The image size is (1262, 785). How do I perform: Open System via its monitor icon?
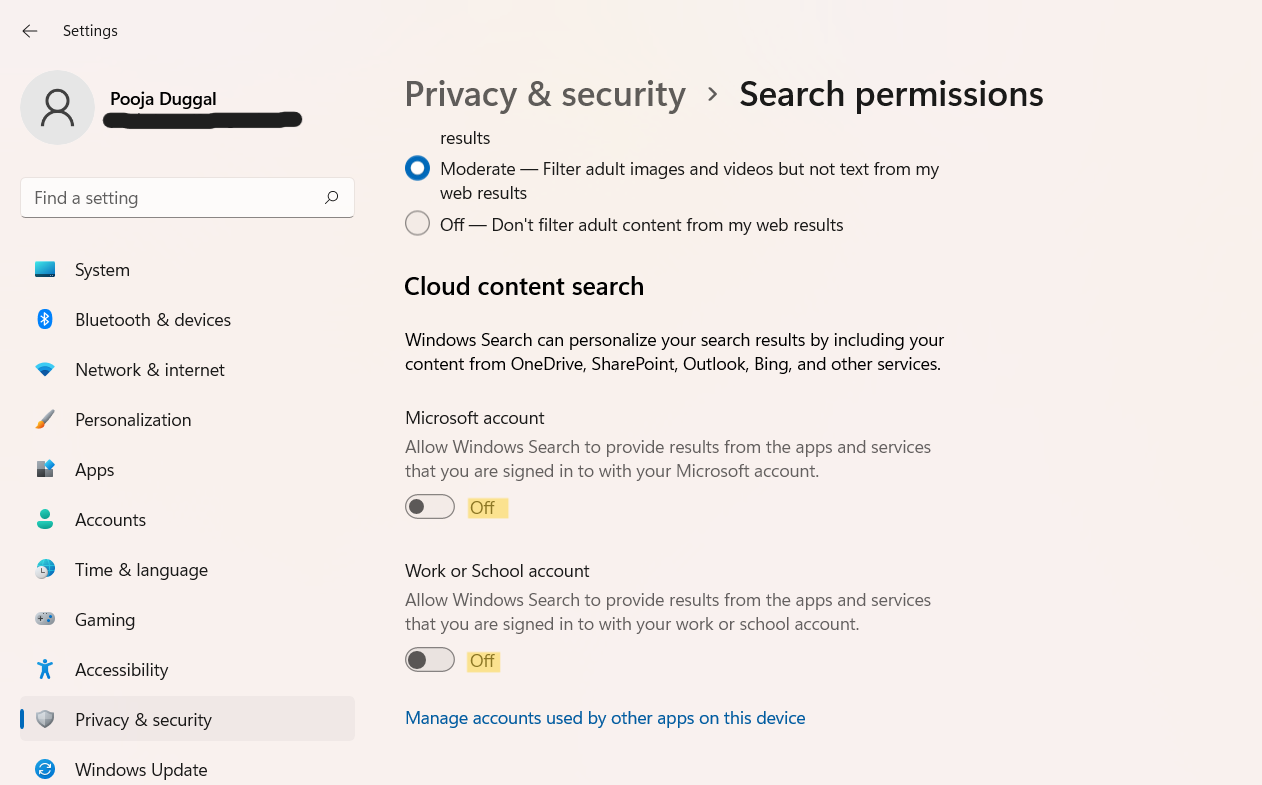45,270
